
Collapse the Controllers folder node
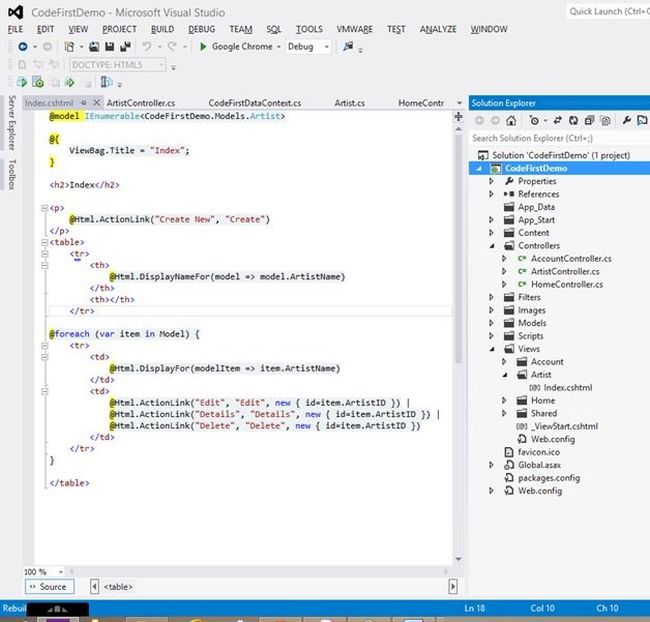[491, 245]
